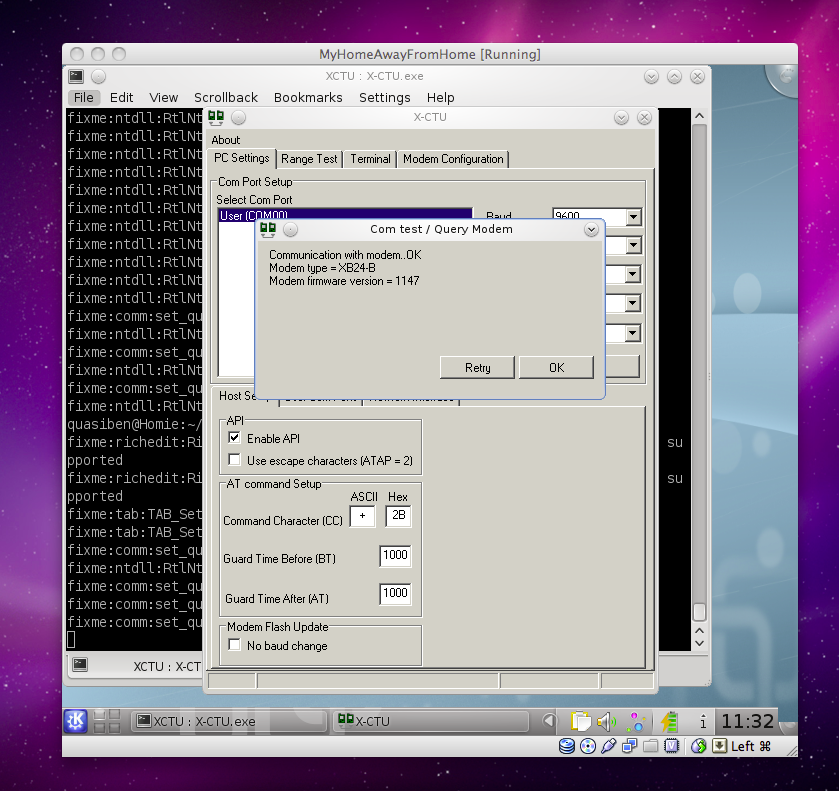Click the 11:32 panel clock

[748, 721]
